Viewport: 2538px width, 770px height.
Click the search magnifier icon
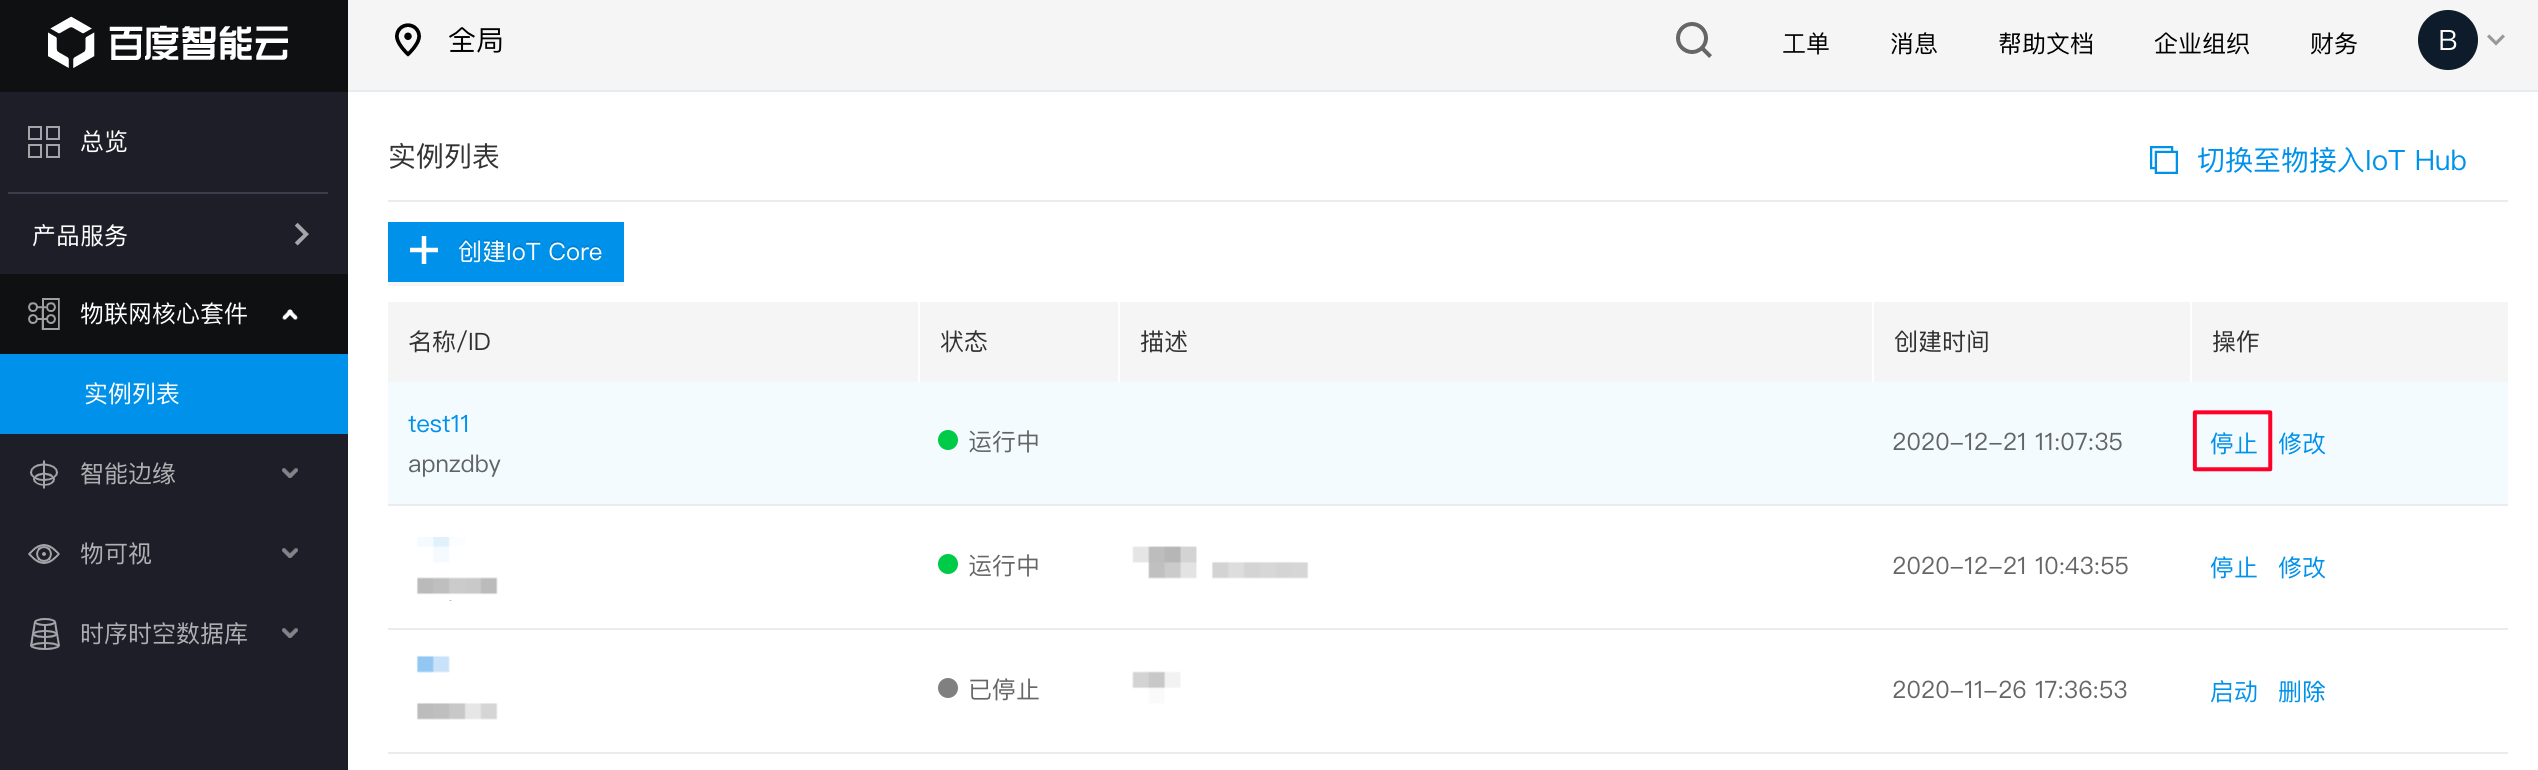1693,41
